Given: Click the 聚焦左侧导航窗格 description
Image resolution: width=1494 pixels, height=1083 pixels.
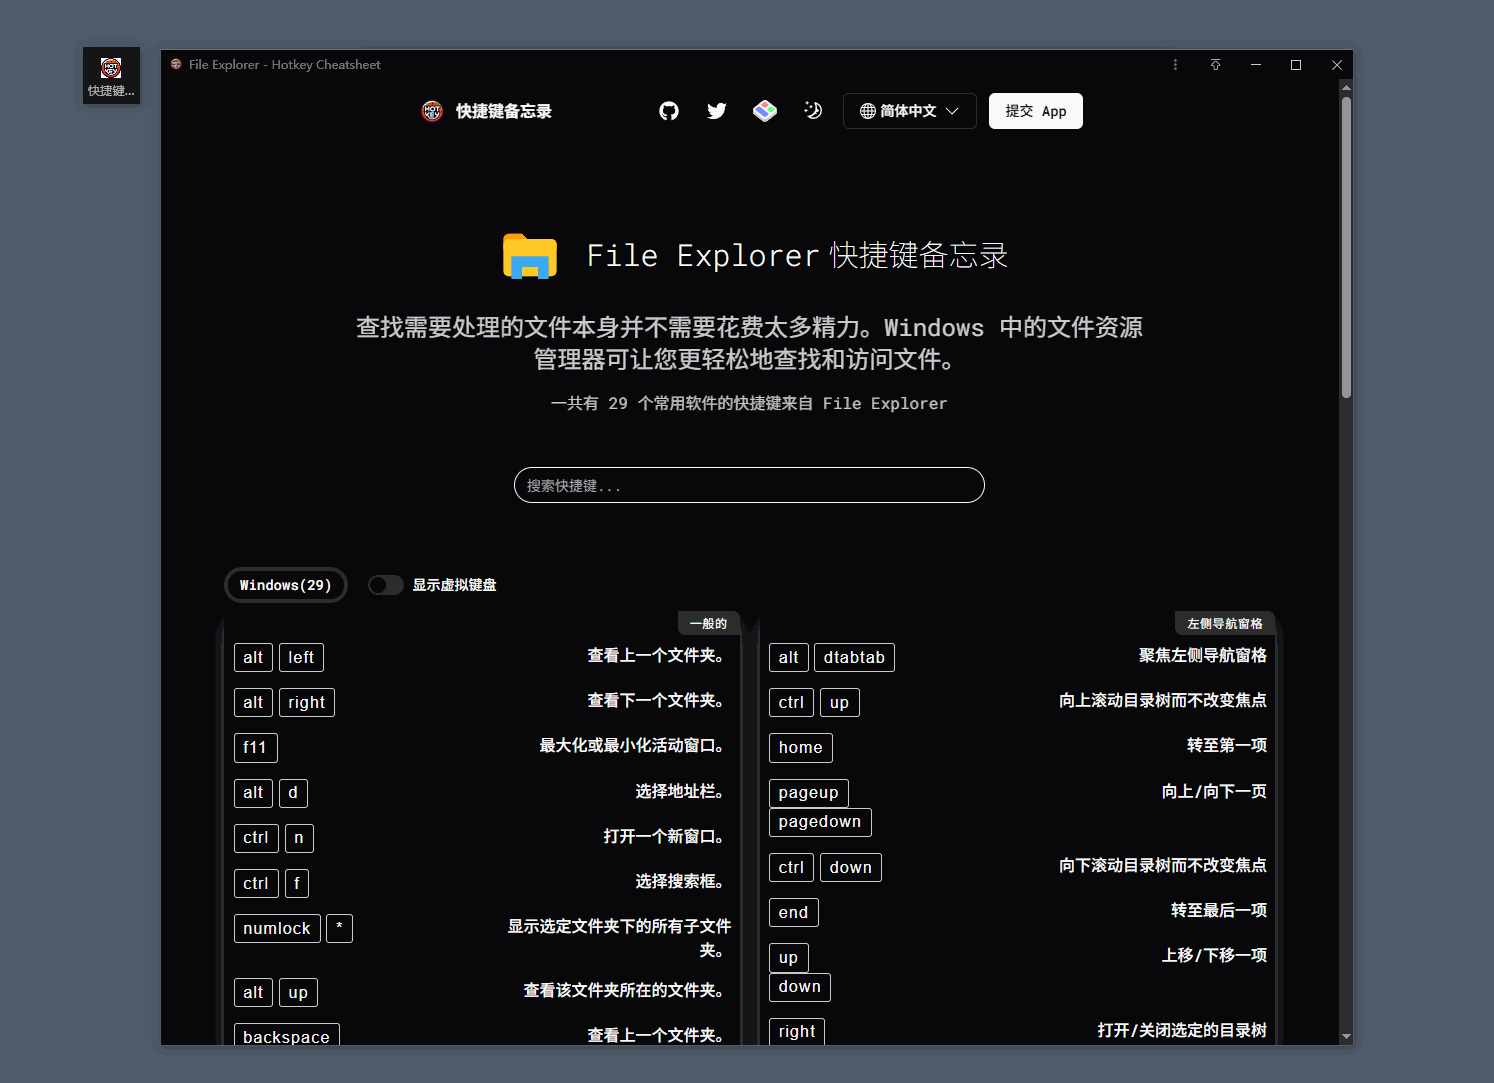Looking at the screenshot, I should [1202, 655].
